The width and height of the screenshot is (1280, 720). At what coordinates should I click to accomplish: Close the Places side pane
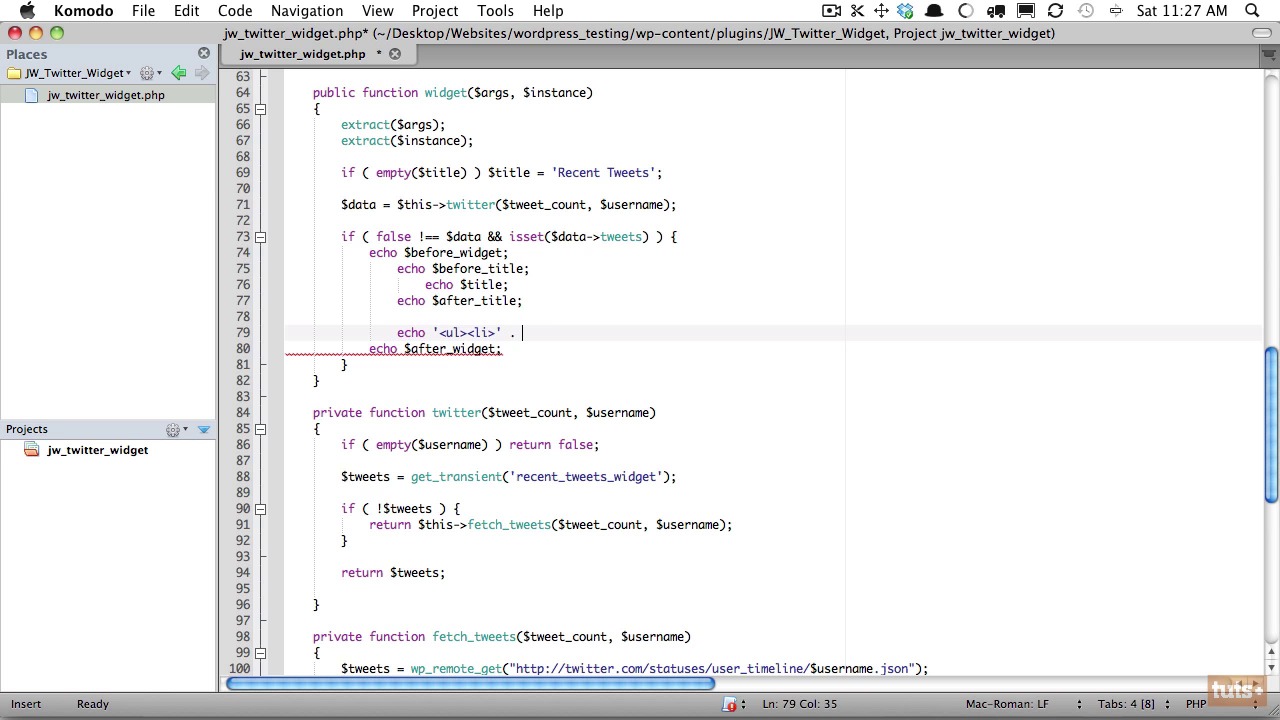click(204, 53)
